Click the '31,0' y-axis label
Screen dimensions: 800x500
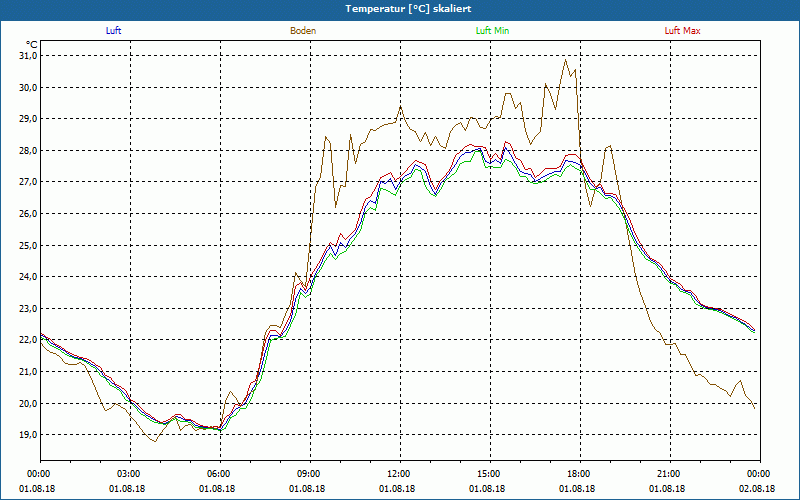pos(28,56)
